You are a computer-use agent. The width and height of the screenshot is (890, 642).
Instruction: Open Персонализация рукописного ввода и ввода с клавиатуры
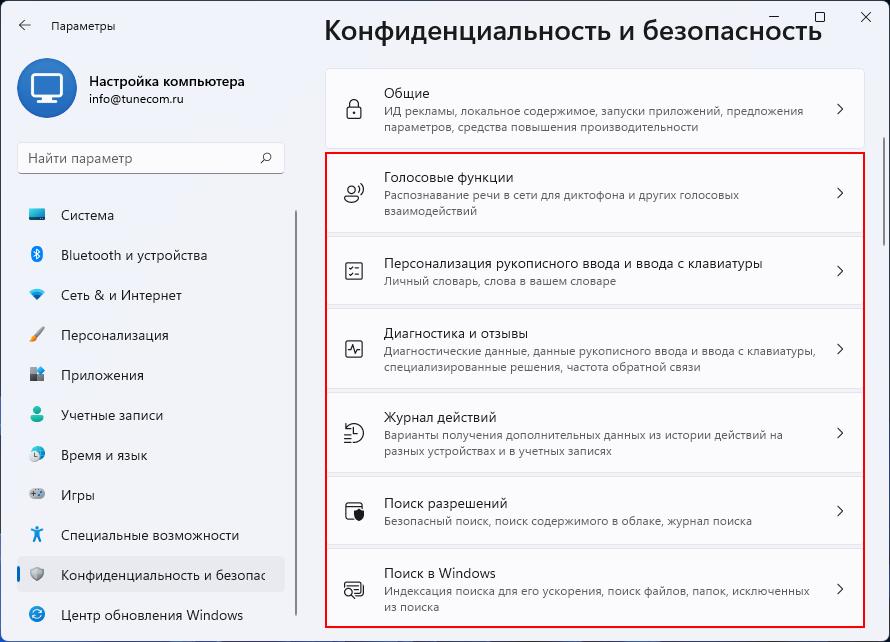pyautogui.click(x=595, y=271)
